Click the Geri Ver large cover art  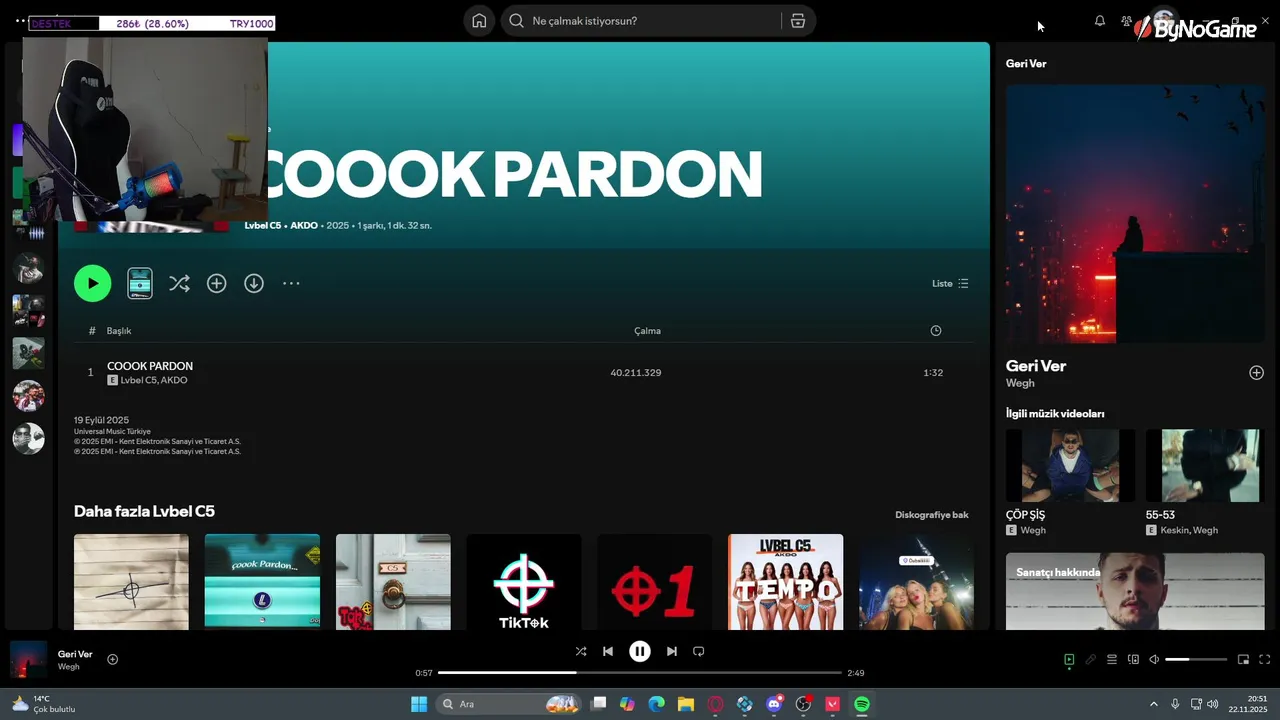(x=1135, y=214)
